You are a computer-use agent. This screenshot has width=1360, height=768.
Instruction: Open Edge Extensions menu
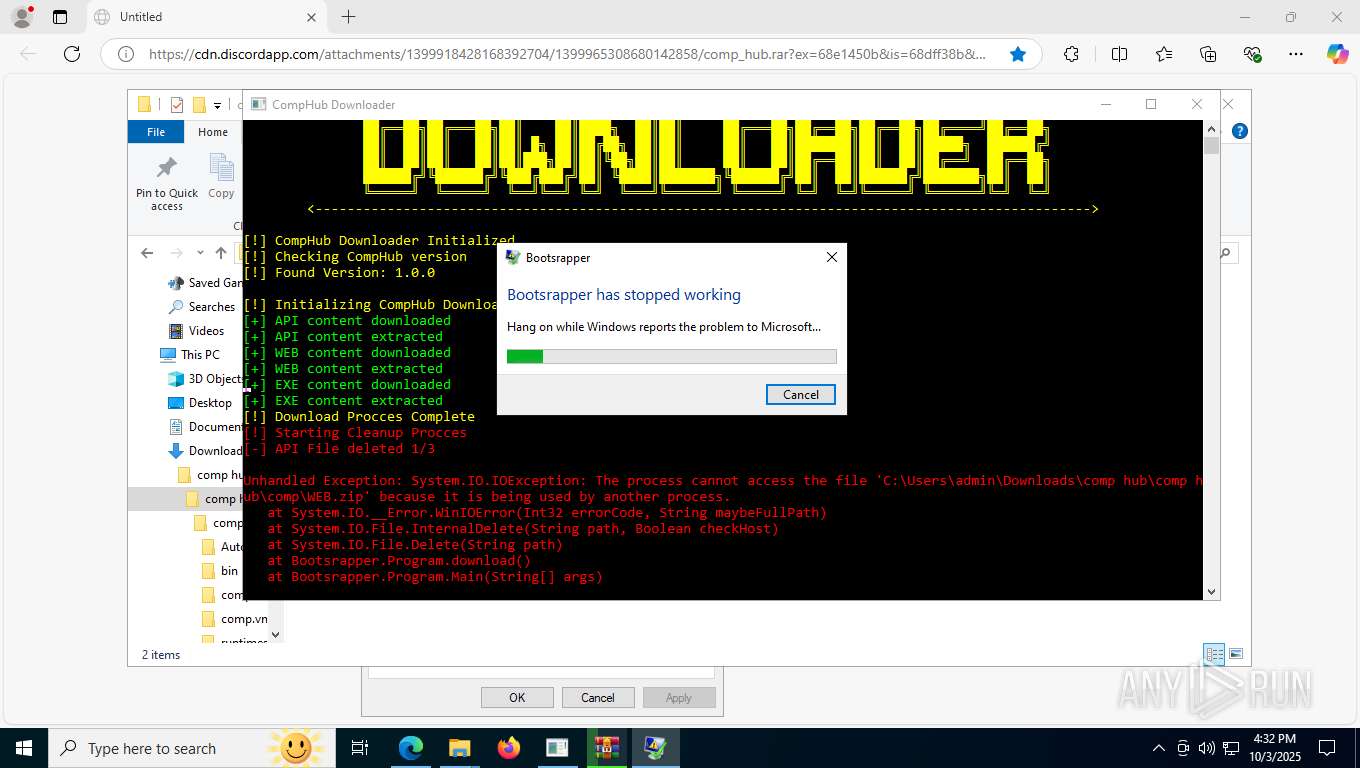[1072, 54]
